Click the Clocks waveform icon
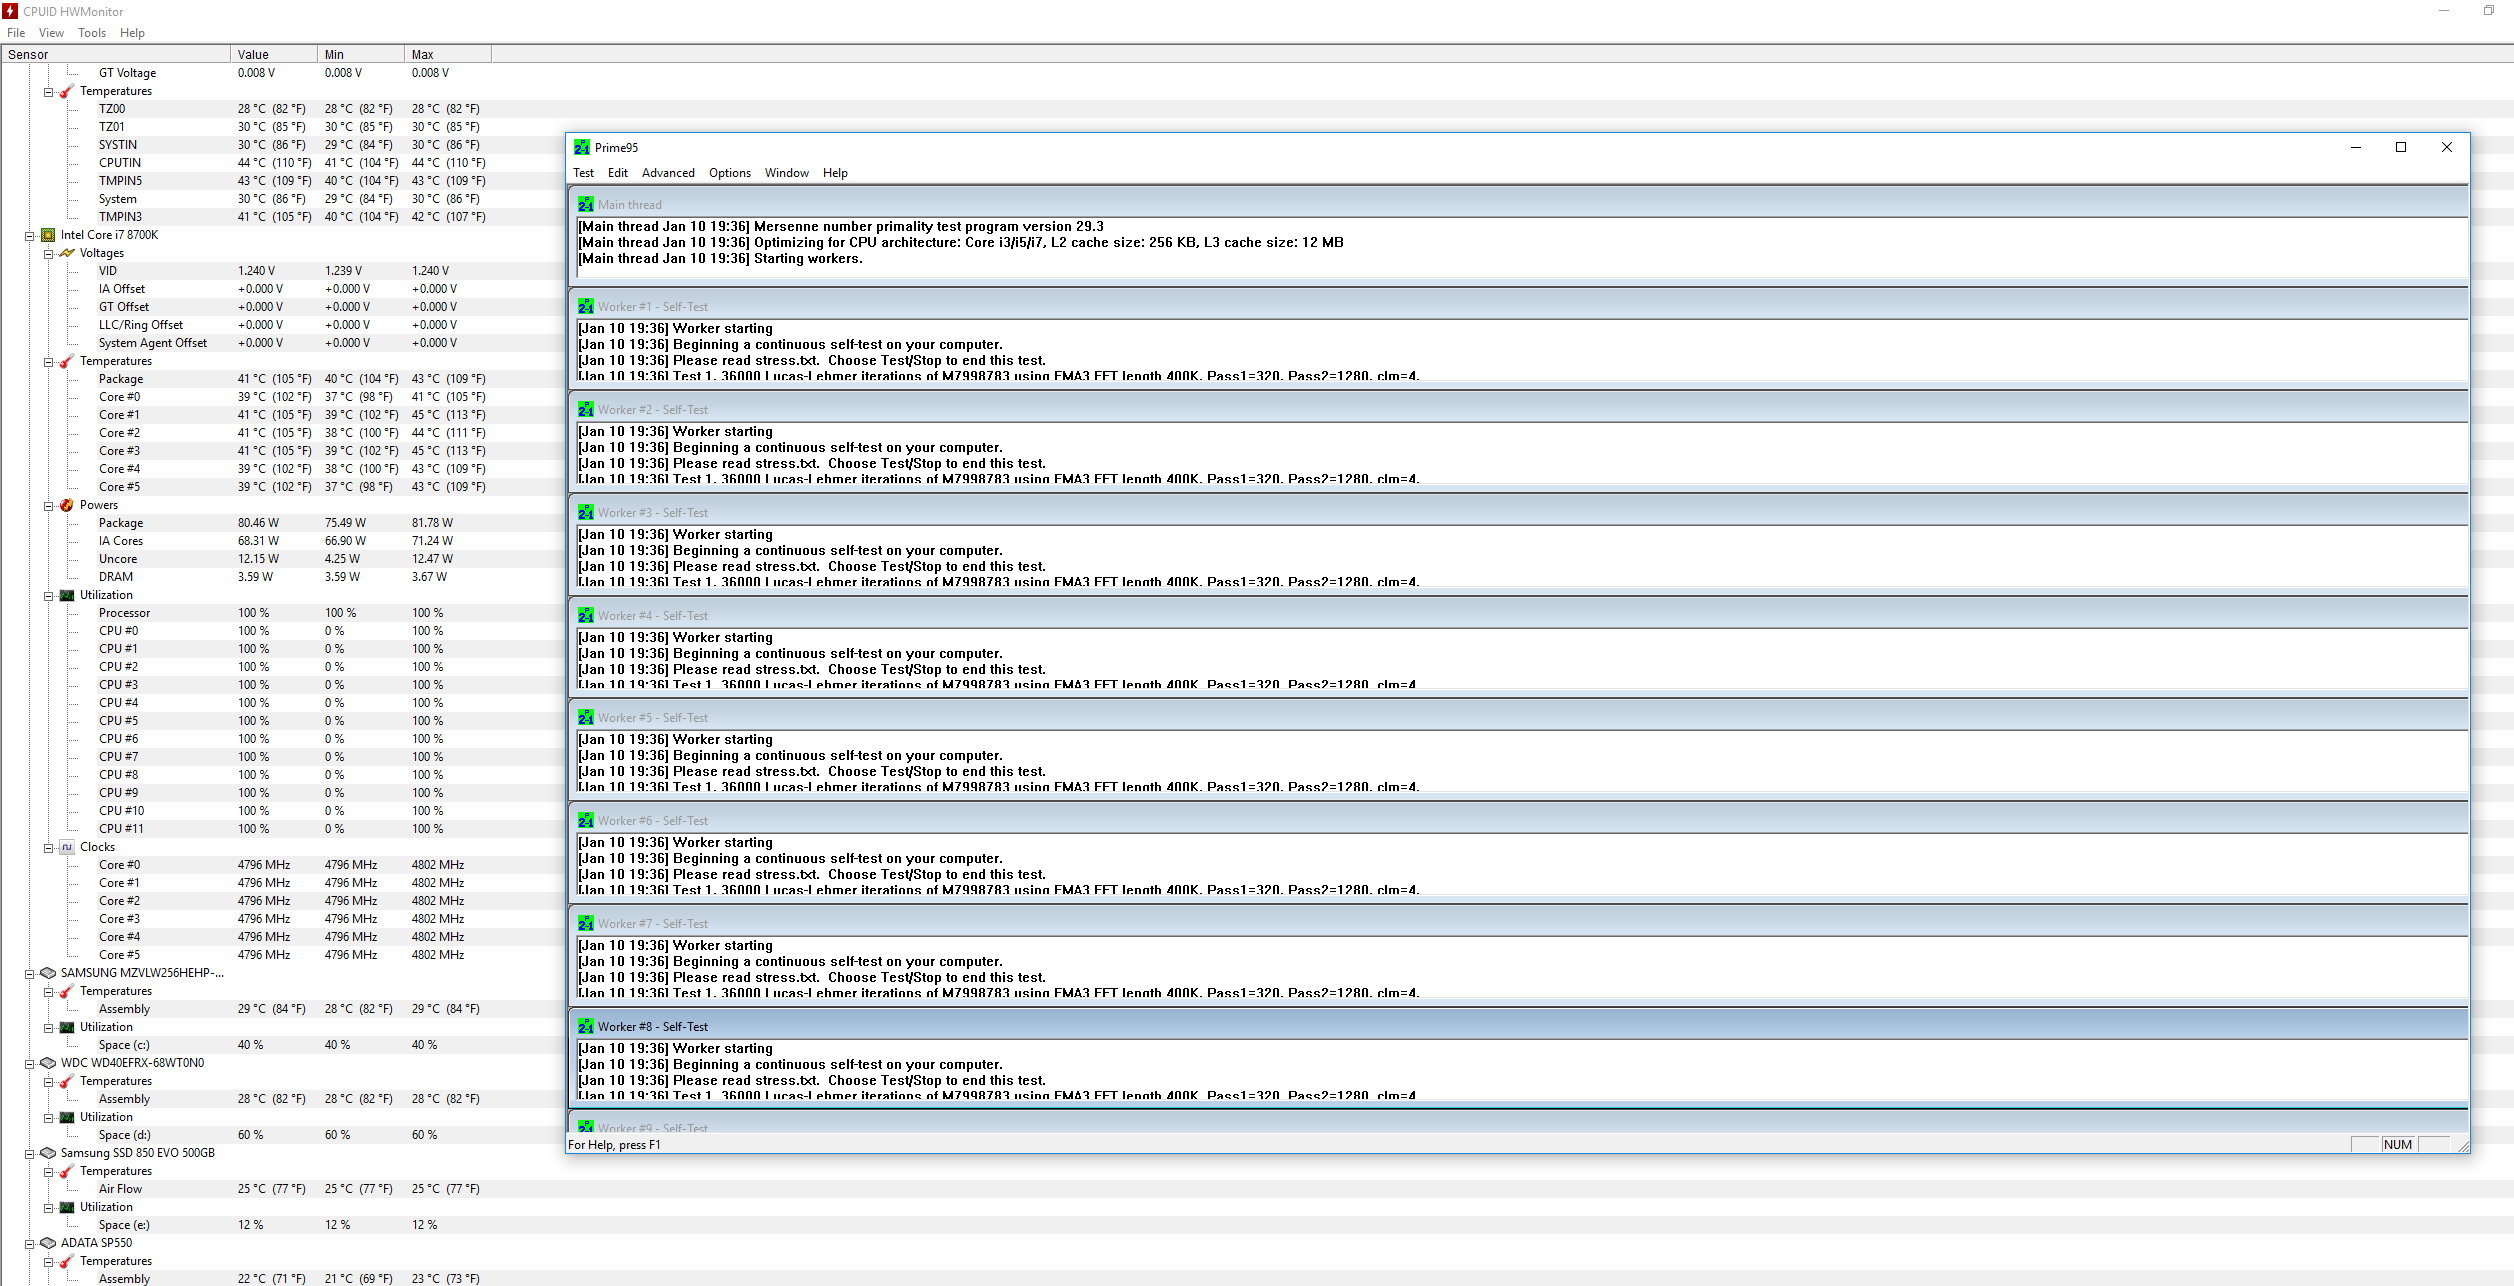The width and height of the screenshot is (2514, 1286). 67,847
